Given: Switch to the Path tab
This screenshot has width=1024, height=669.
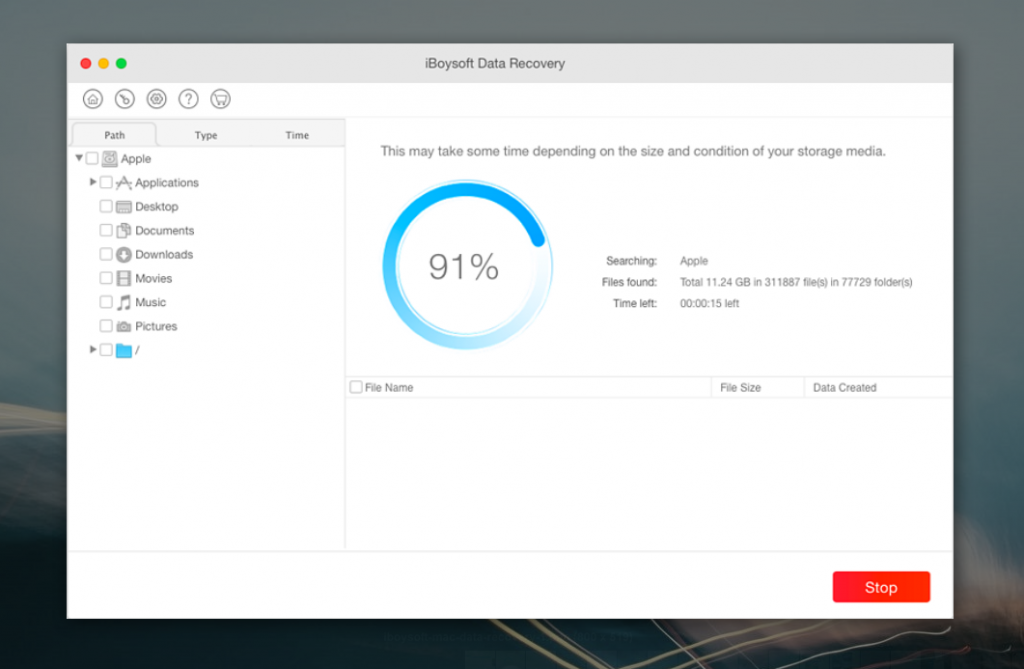Looking at the screenshot, I should (x=114, y=135).
